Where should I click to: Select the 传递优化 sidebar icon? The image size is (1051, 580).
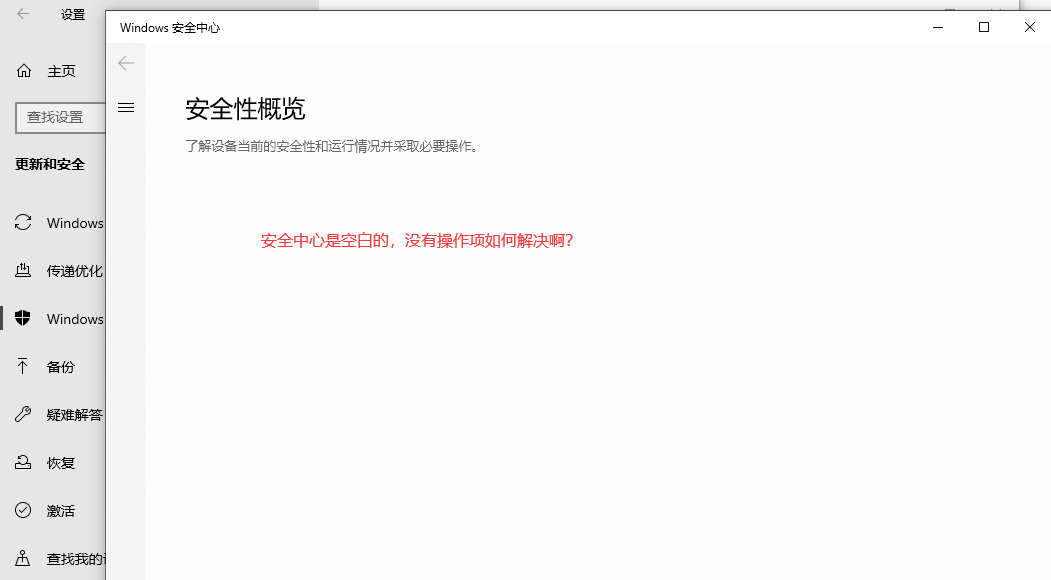[x=23, y=271]
